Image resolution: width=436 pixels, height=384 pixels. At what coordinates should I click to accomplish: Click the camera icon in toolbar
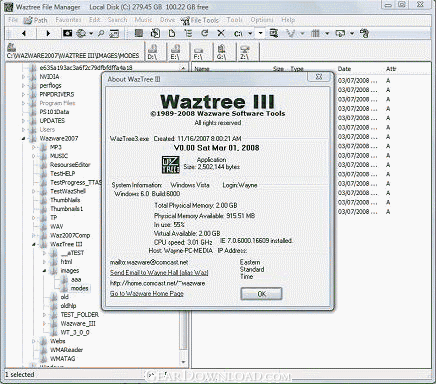[68, 33]
